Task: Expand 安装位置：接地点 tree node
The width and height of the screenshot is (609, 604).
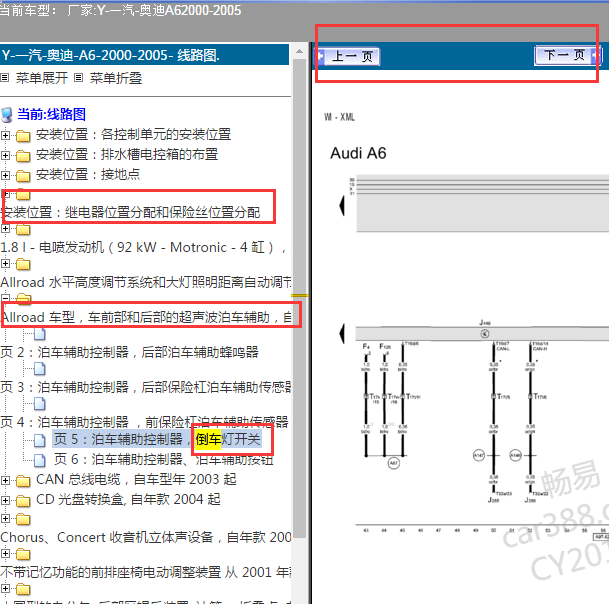Action: pos(5,175)
